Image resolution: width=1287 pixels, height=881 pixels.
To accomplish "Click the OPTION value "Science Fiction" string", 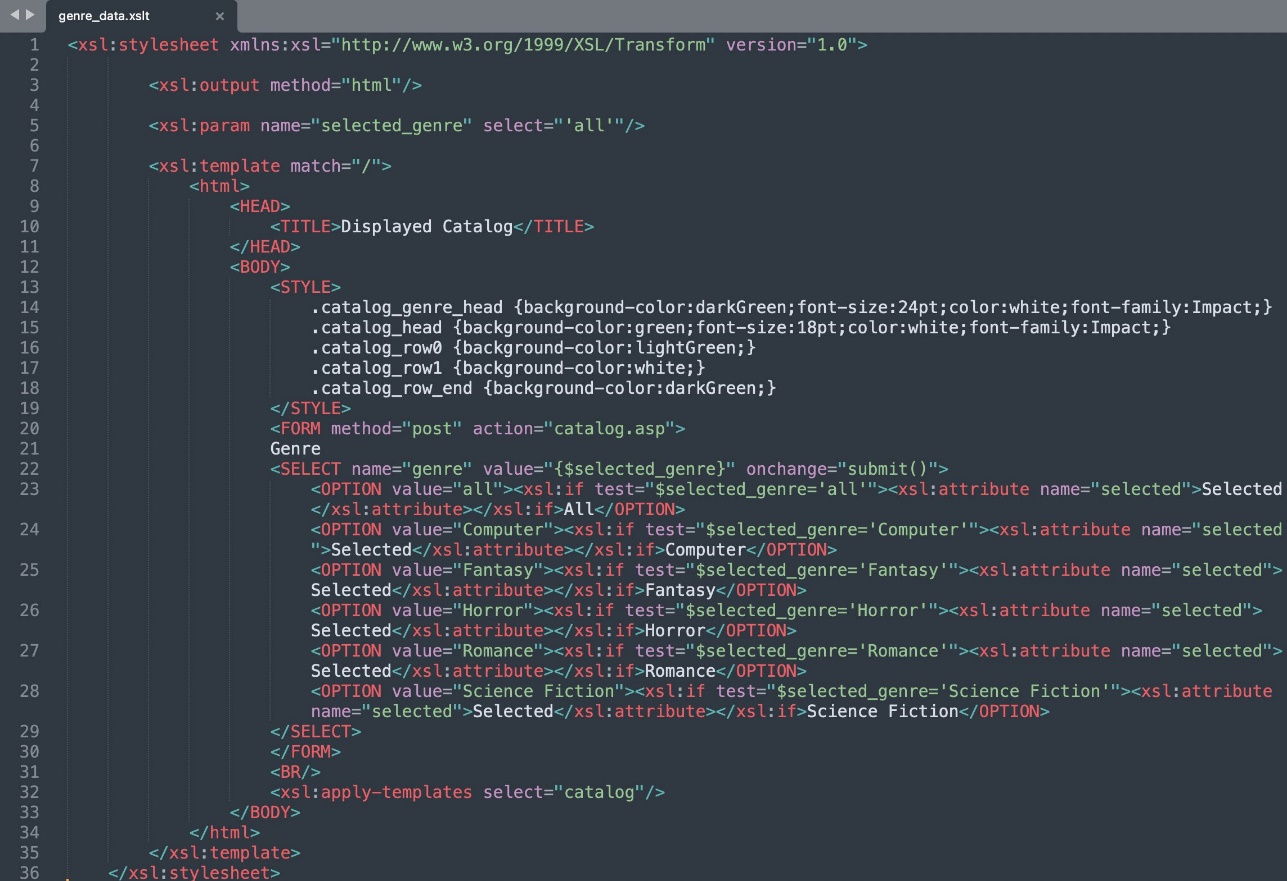I will tap(539, 691).
